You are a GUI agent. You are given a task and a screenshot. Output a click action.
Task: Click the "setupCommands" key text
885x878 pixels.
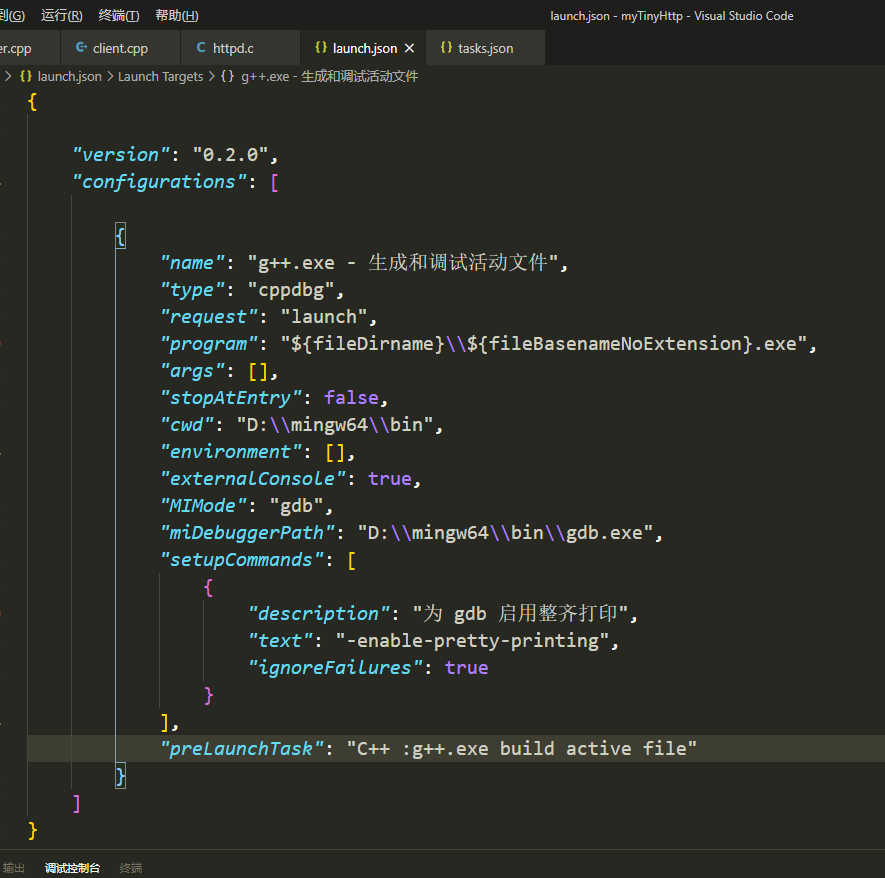click(x=242, y=560)
